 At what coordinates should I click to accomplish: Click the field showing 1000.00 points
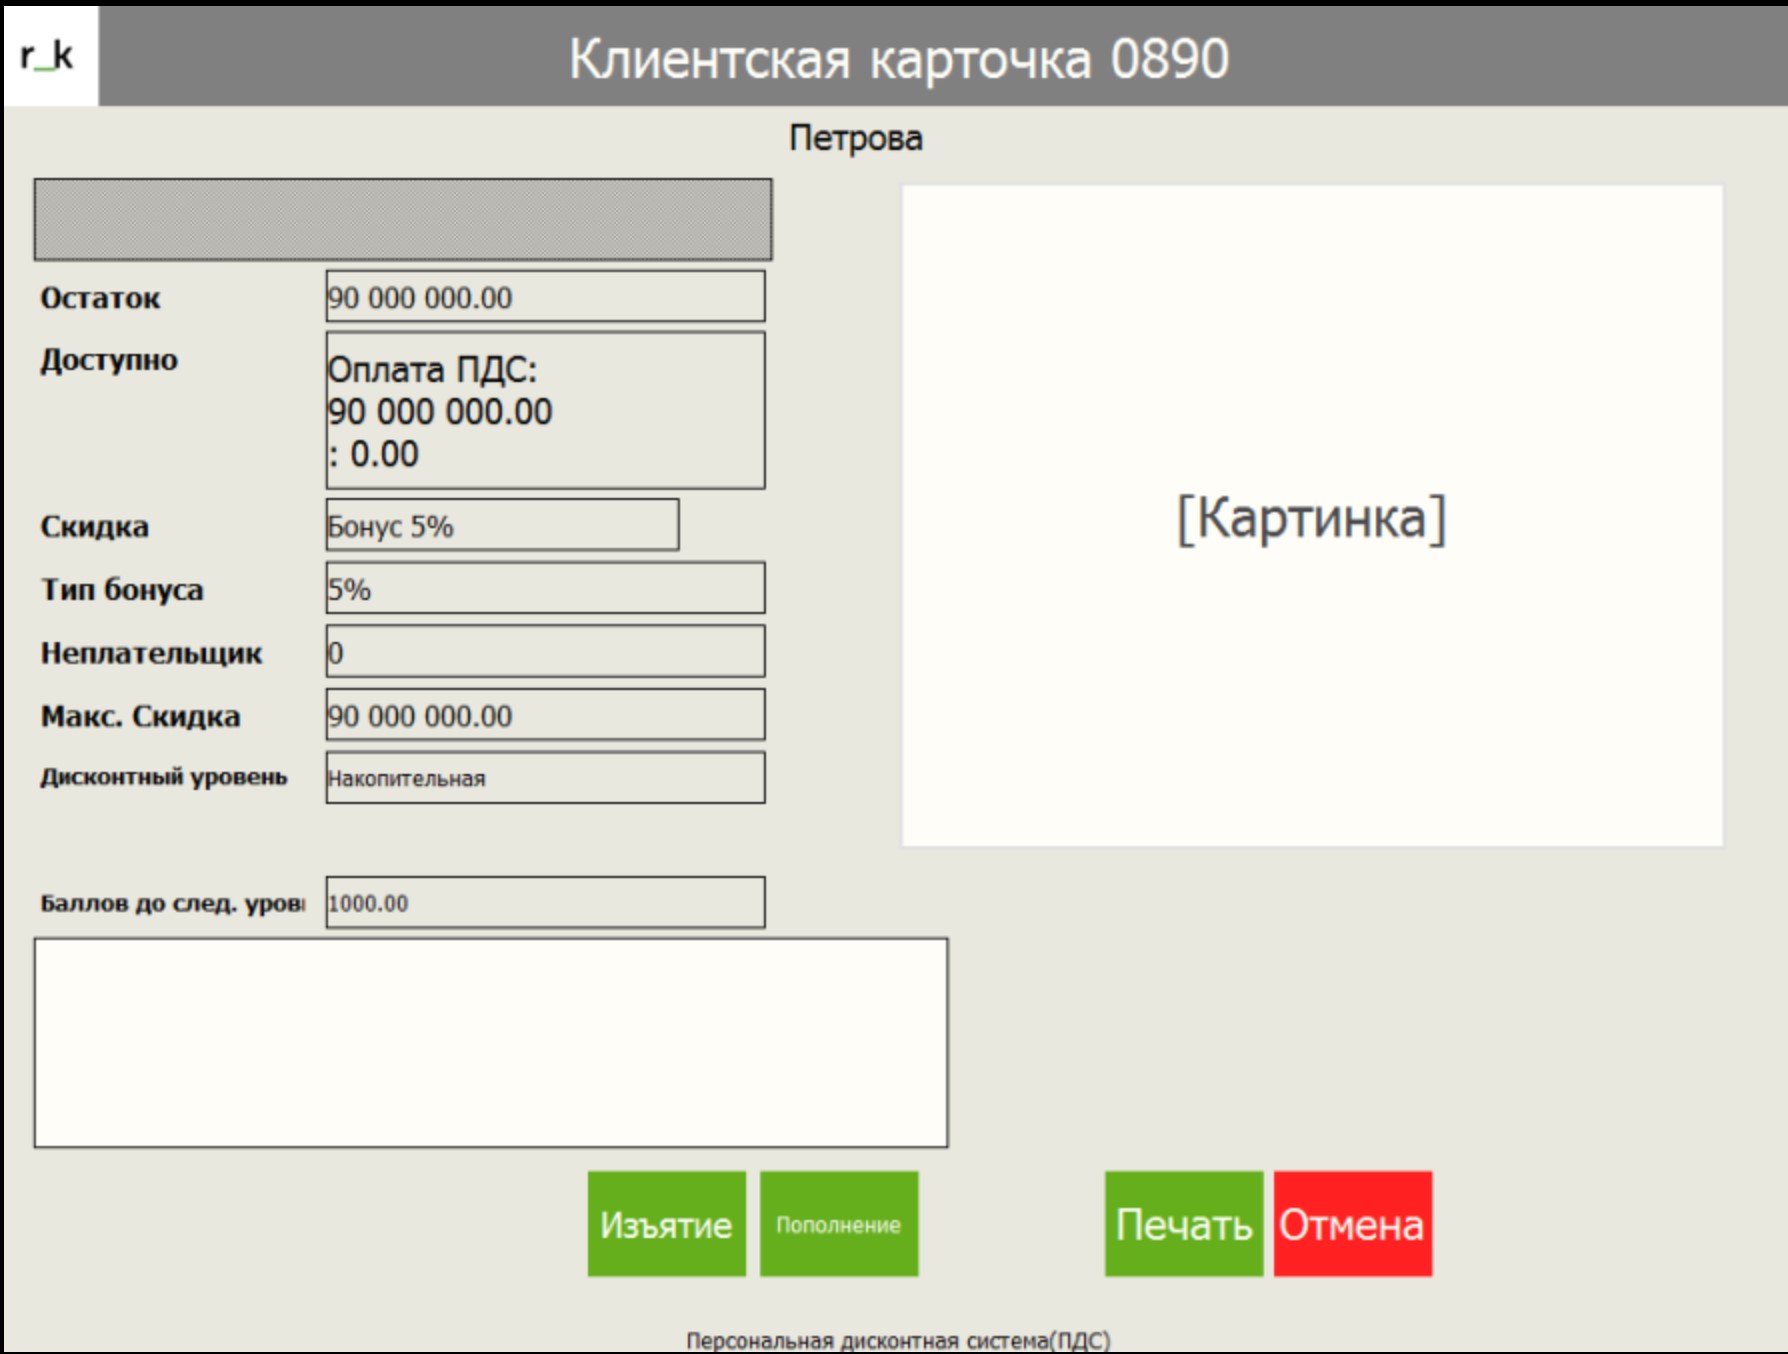point(545,903)
